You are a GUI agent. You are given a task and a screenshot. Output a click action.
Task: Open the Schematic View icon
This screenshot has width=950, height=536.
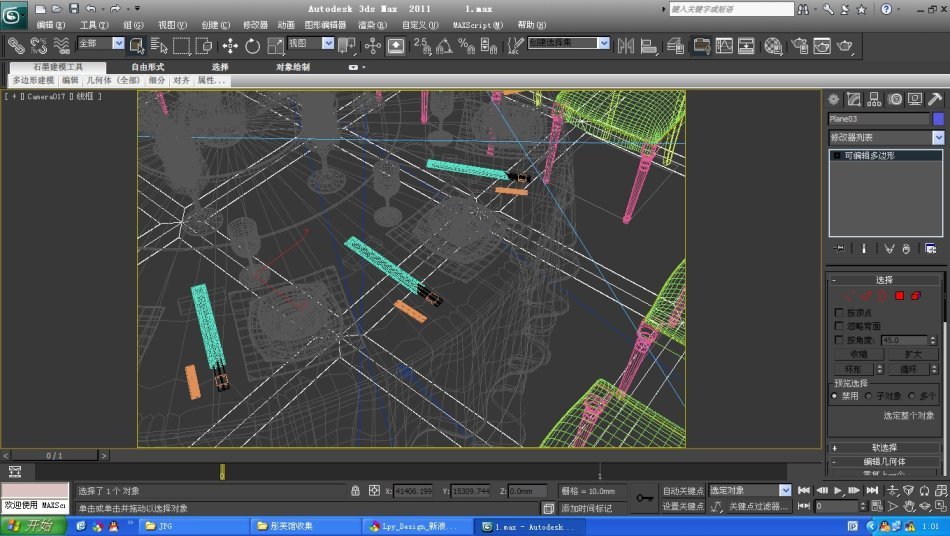[746, 45]
